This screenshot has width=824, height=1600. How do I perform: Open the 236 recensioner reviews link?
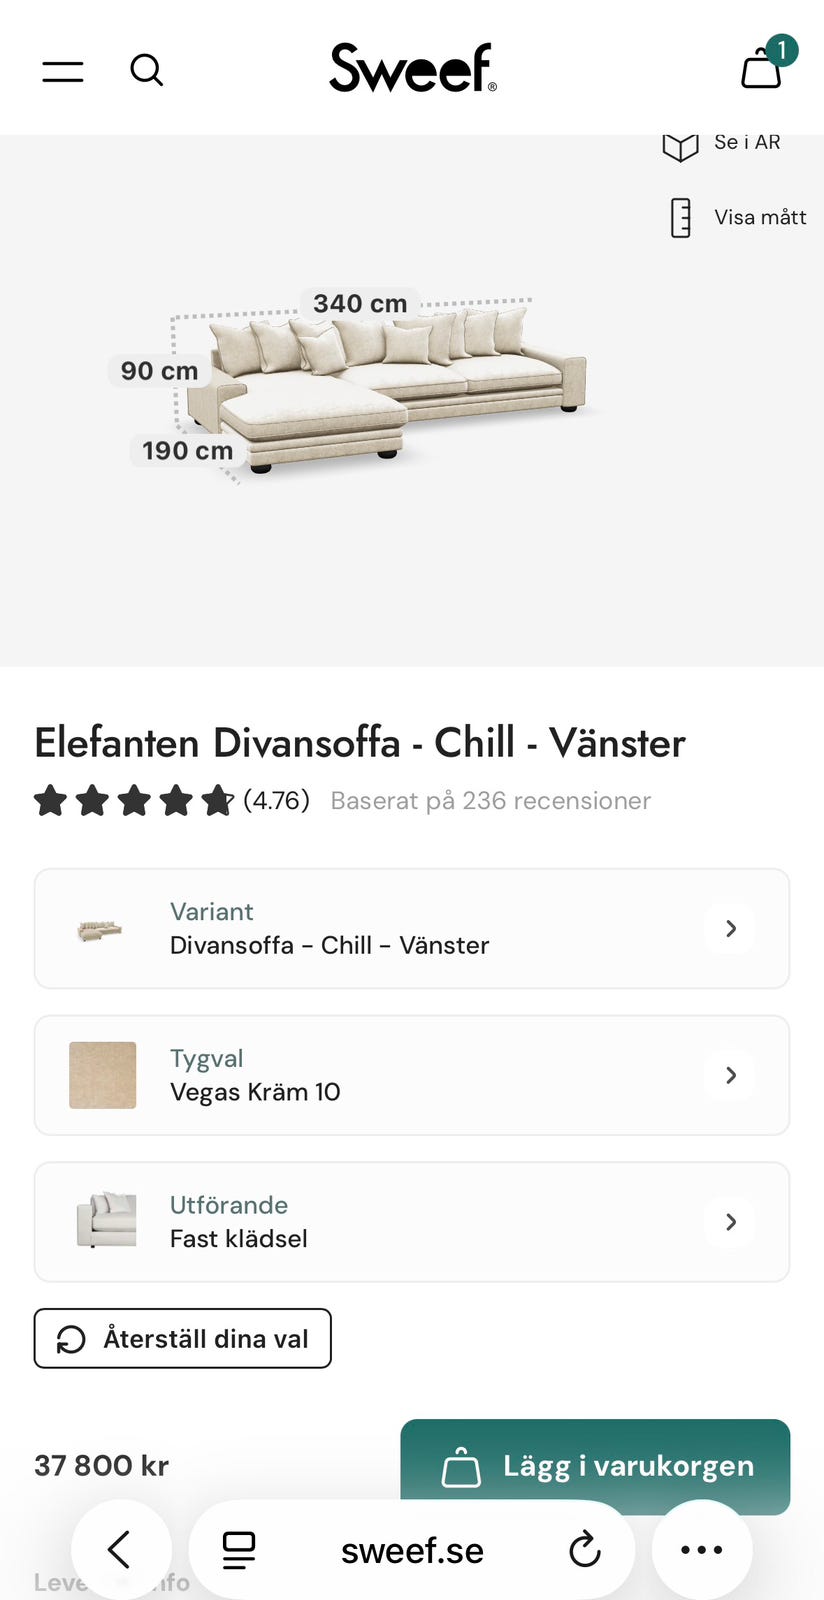click(490, 801)
